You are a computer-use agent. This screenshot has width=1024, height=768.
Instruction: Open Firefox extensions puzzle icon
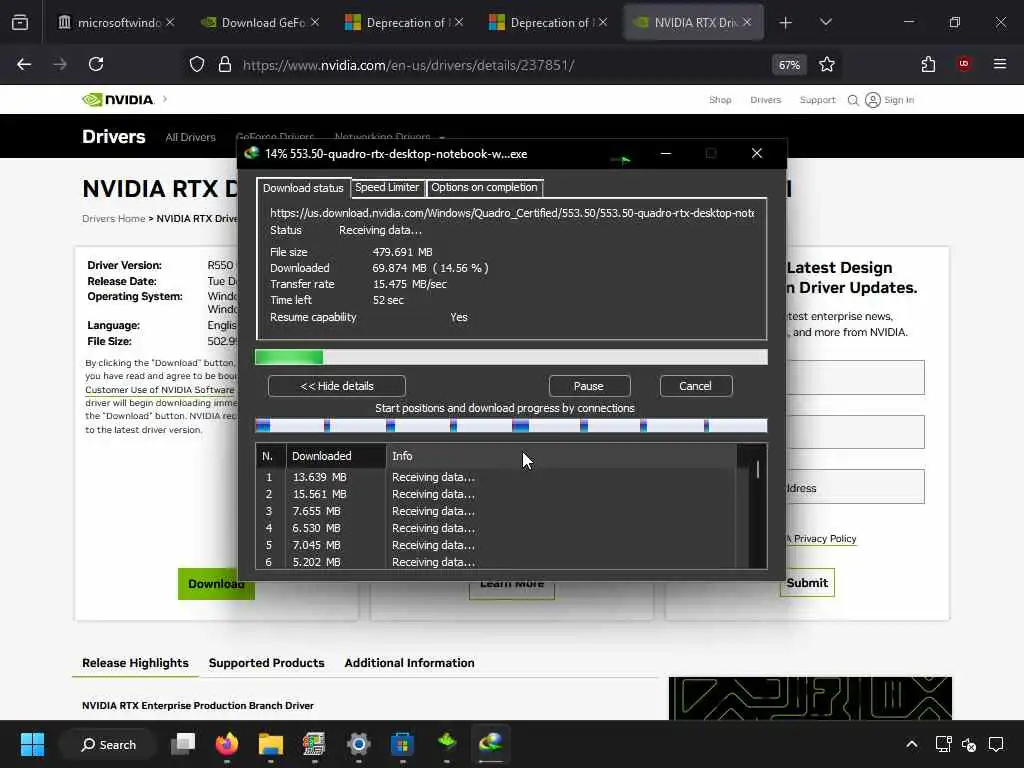(928, 64)
